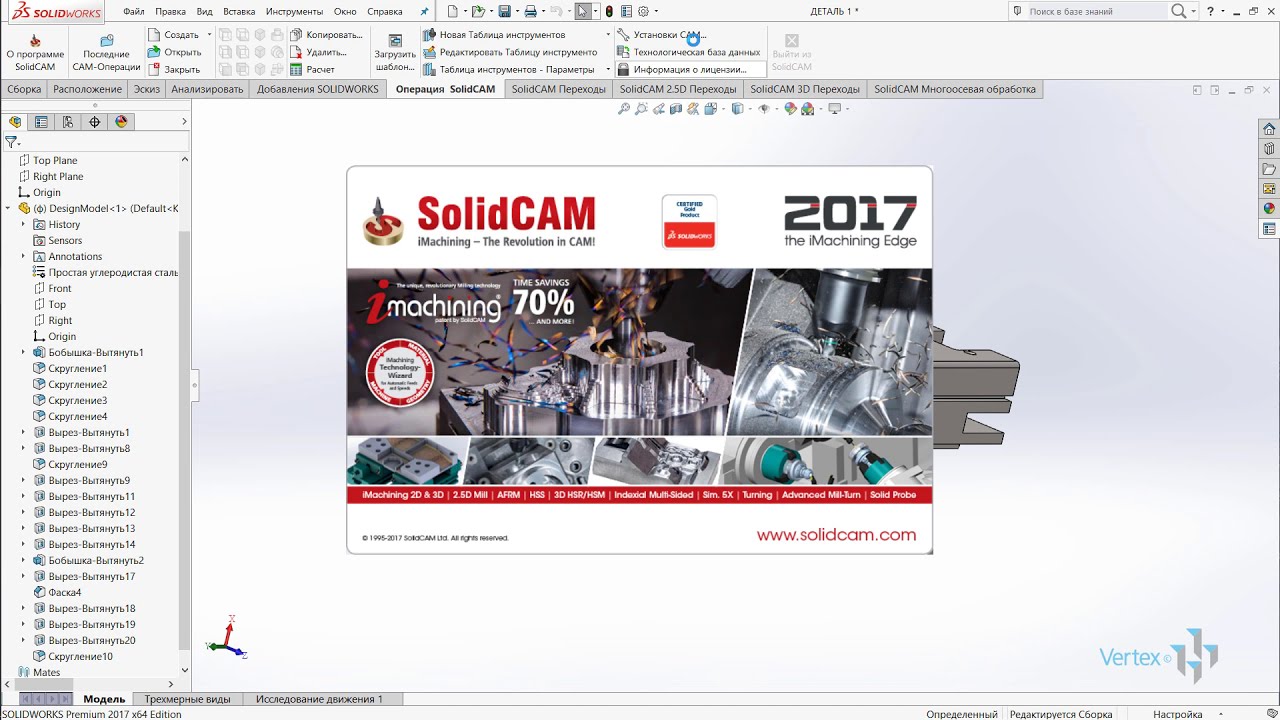Open Технологическая база данных
Image resolution: width=1280 pixels, height=720 pixels.
coord(689,52)
